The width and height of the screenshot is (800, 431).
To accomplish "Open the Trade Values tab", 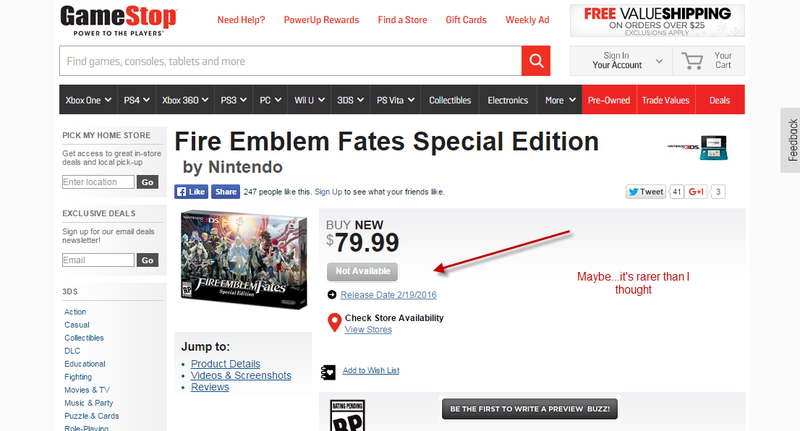I will pos(665,100).
